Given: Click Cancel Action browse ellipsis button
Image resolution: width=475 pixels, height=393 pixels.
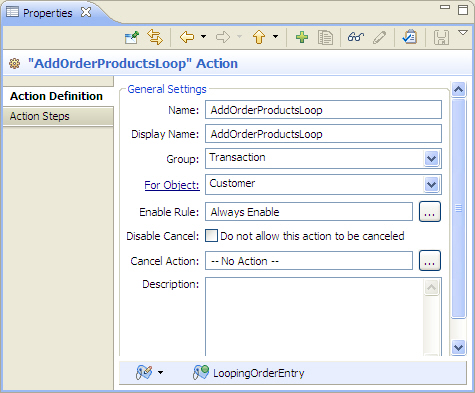Looking at the screenshot, I should tap(430, 260).
